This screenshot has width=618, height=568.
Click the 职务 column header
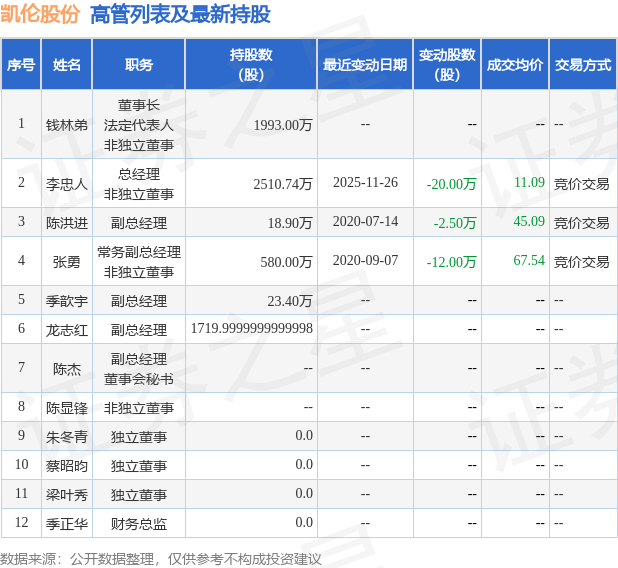[139, 64]
